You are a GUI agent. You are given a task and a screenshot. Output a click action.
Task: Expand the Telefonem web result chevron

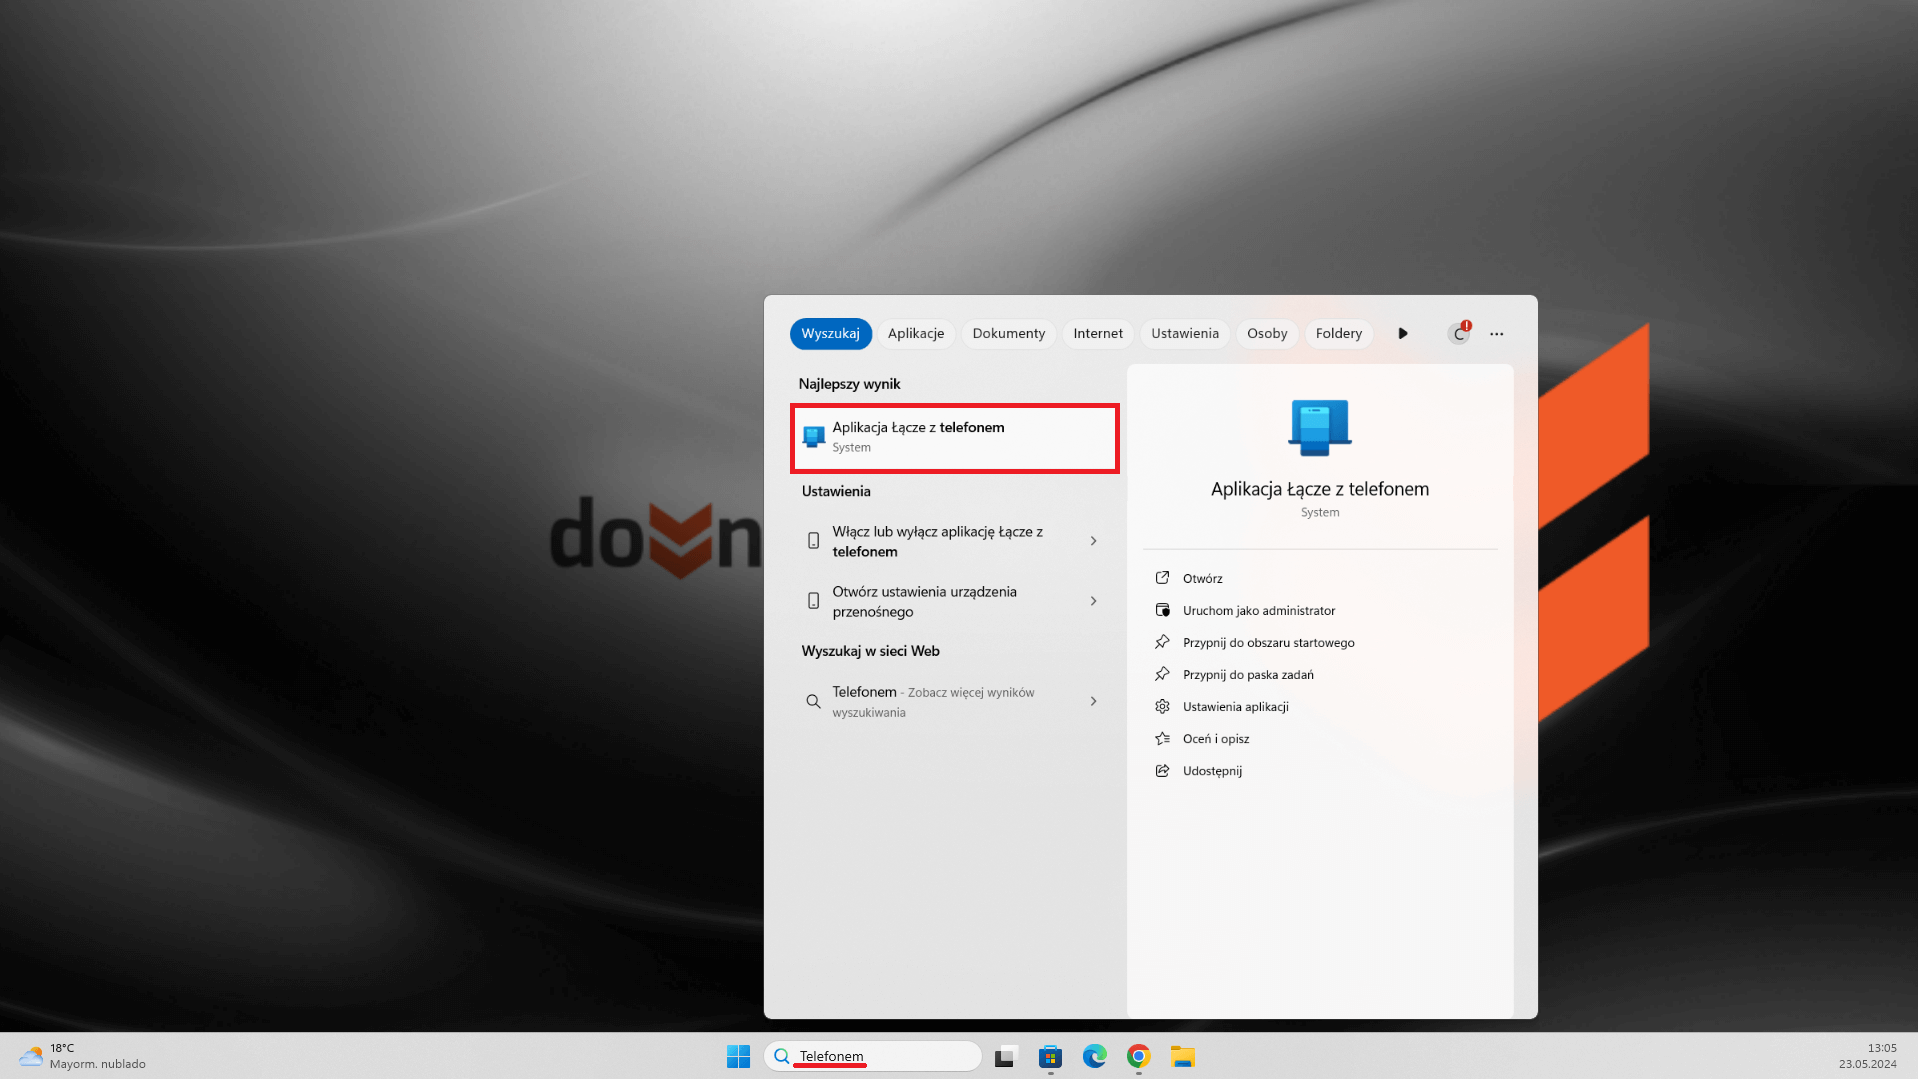[1093, 701]
